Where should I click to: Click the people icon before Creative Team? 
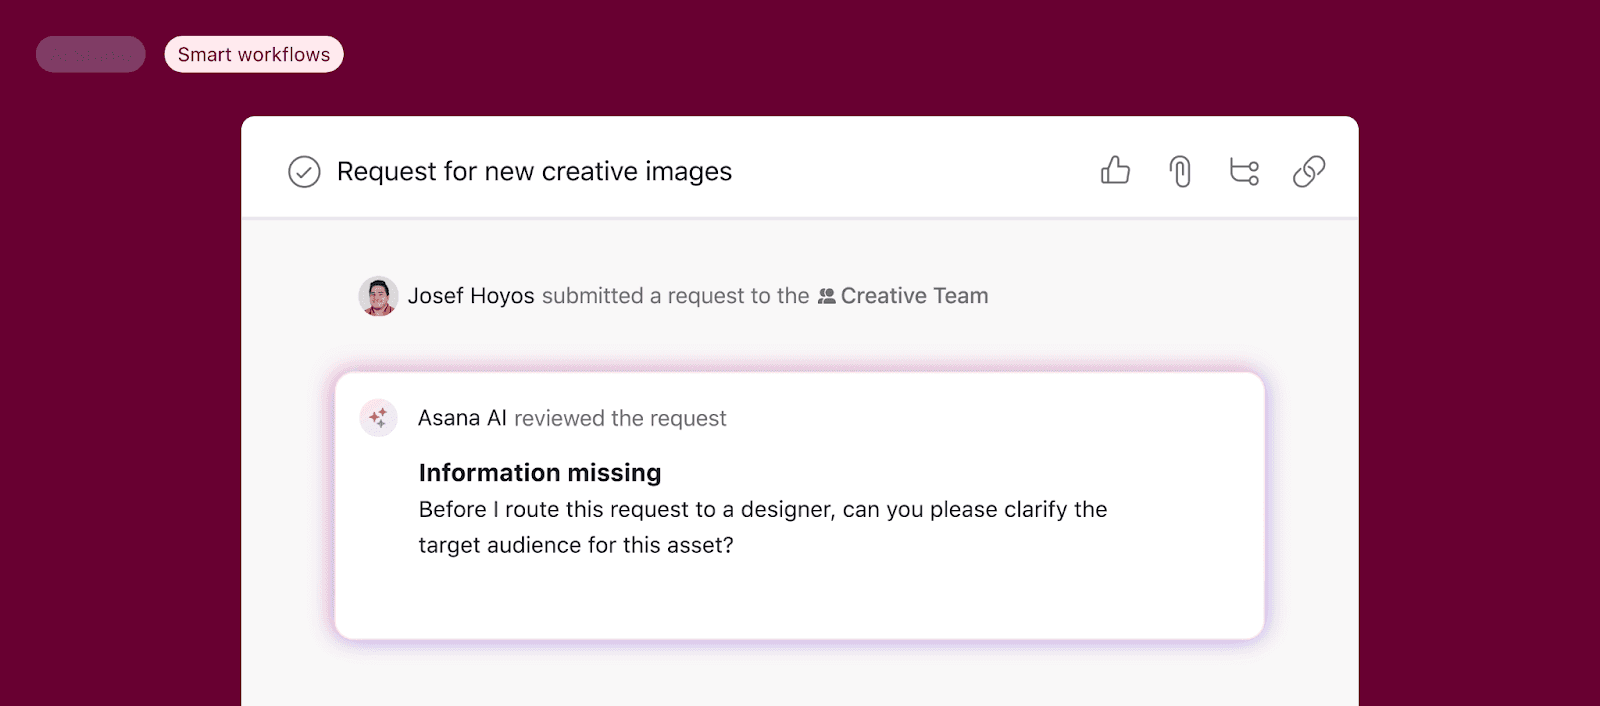click(826, 296)
